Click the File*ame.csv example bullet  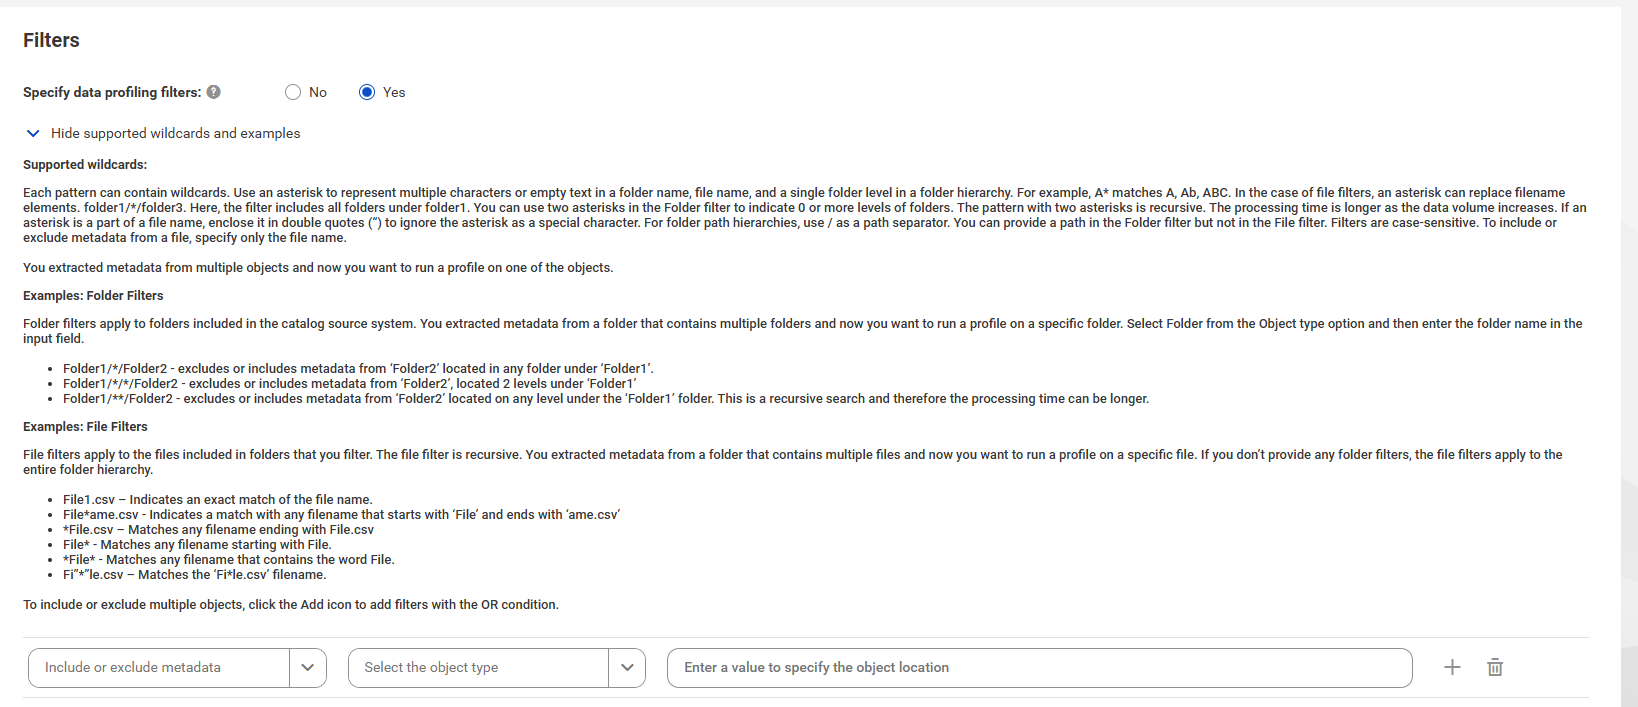pyautogui.click(x=341, y=514)
